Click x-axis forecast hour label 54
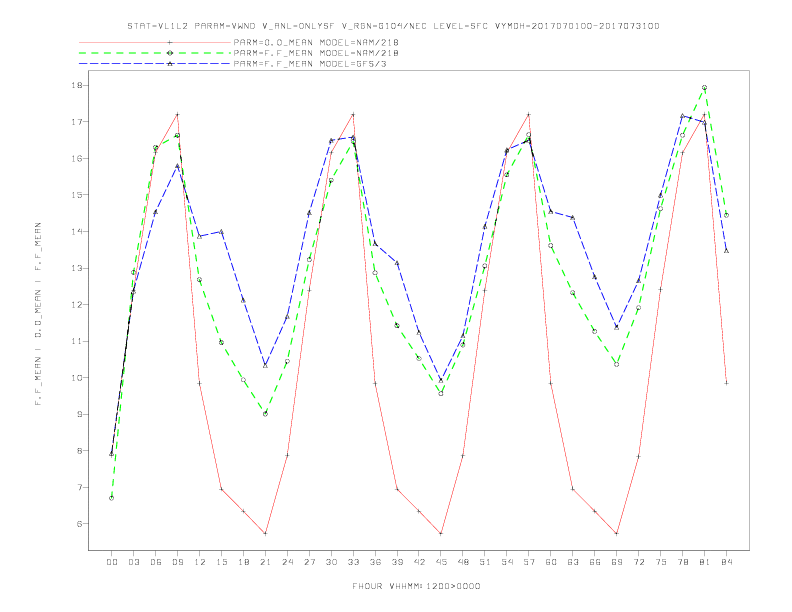 coord(507,562)
